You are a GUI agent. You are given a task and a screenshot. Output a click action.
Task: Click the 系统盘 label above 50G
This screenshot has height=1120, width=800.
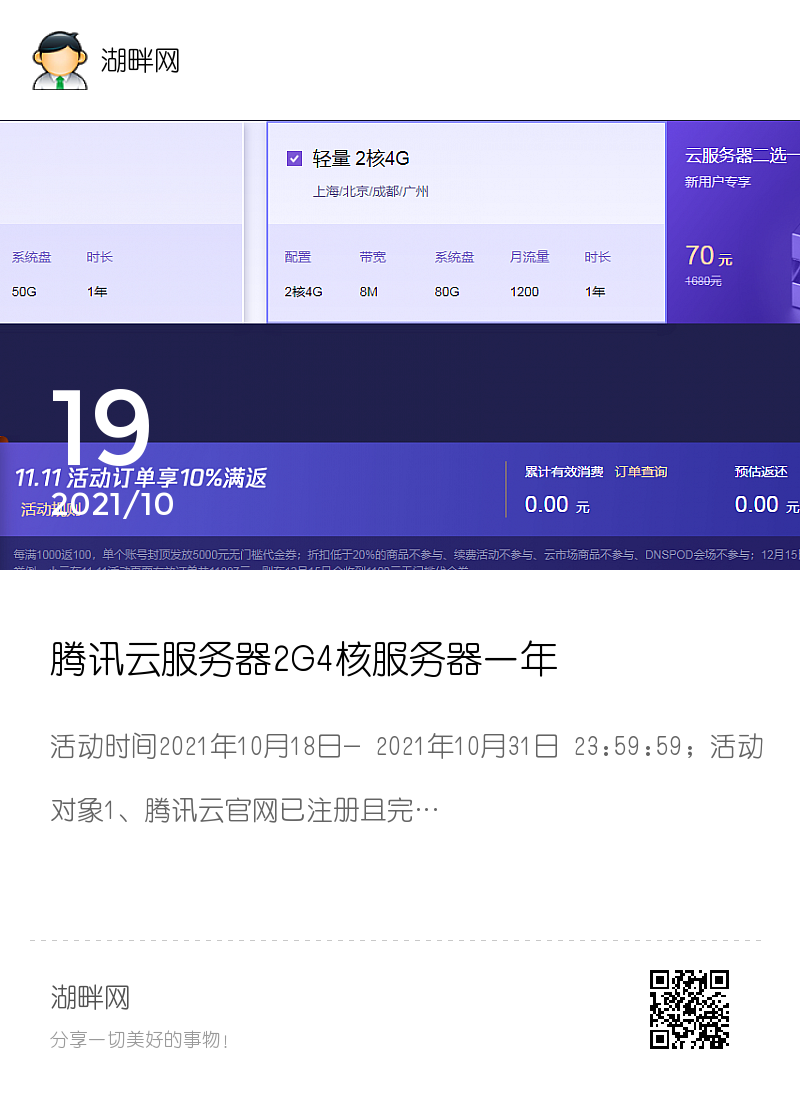31,257
